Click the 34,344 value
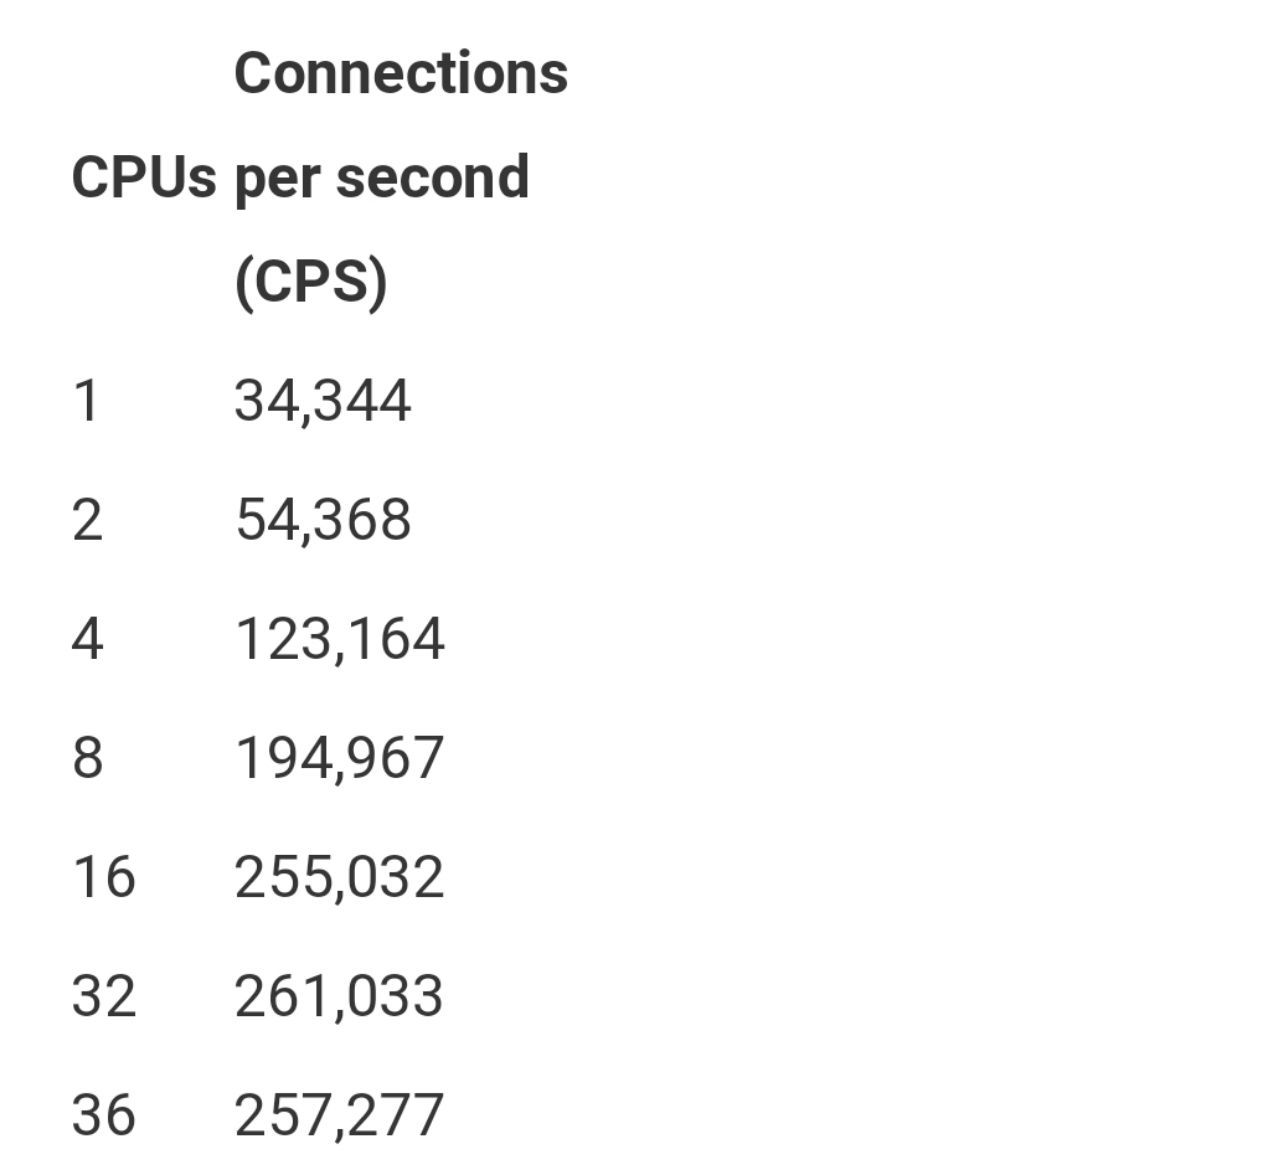 click(x=322, y=401)
